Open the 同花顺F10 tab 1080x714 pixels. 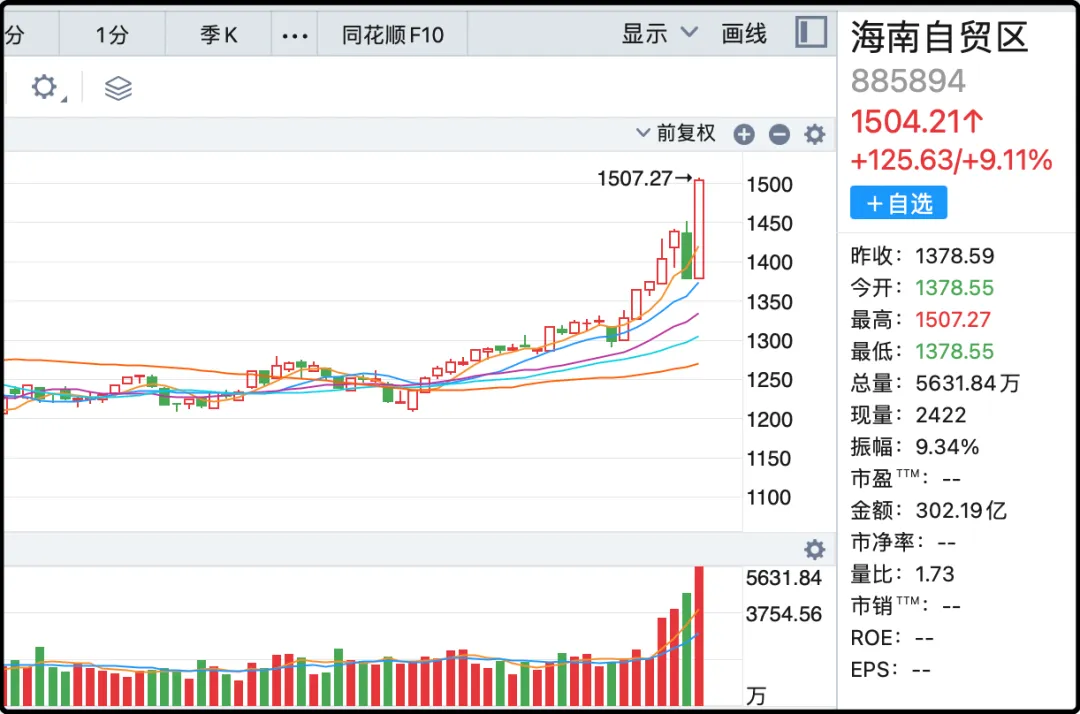click(392, 35)
